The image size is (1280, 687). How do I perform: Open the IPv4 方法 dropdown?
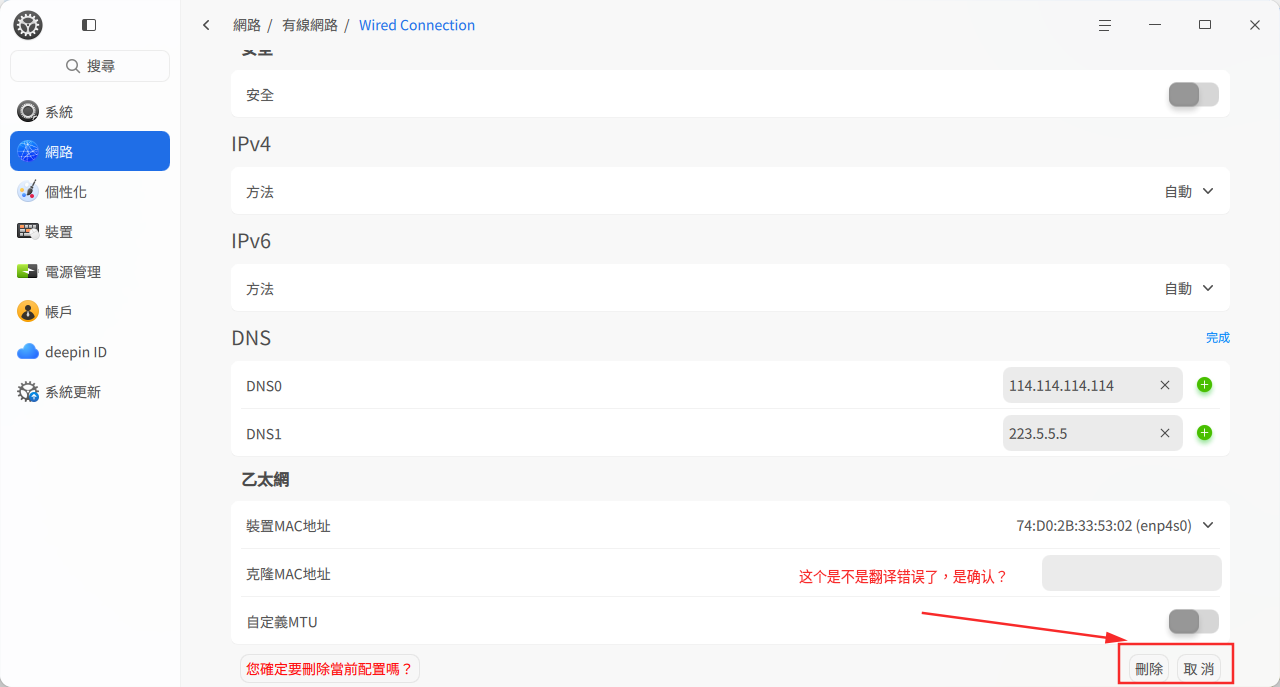[1190, 191]
